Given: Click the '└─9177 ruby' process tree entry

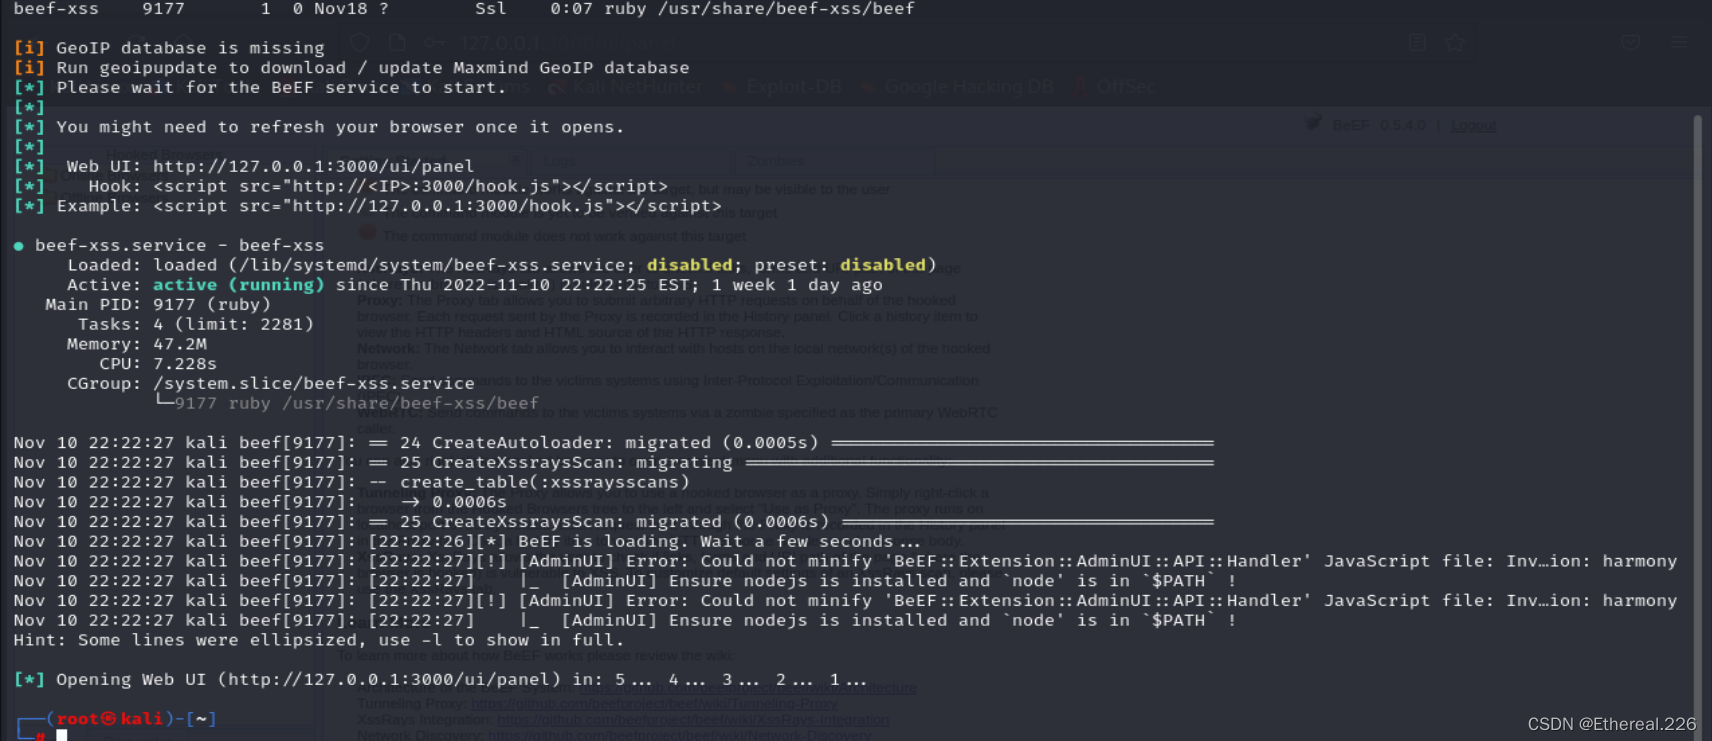Looking at the screenshot, I should 347,403.
